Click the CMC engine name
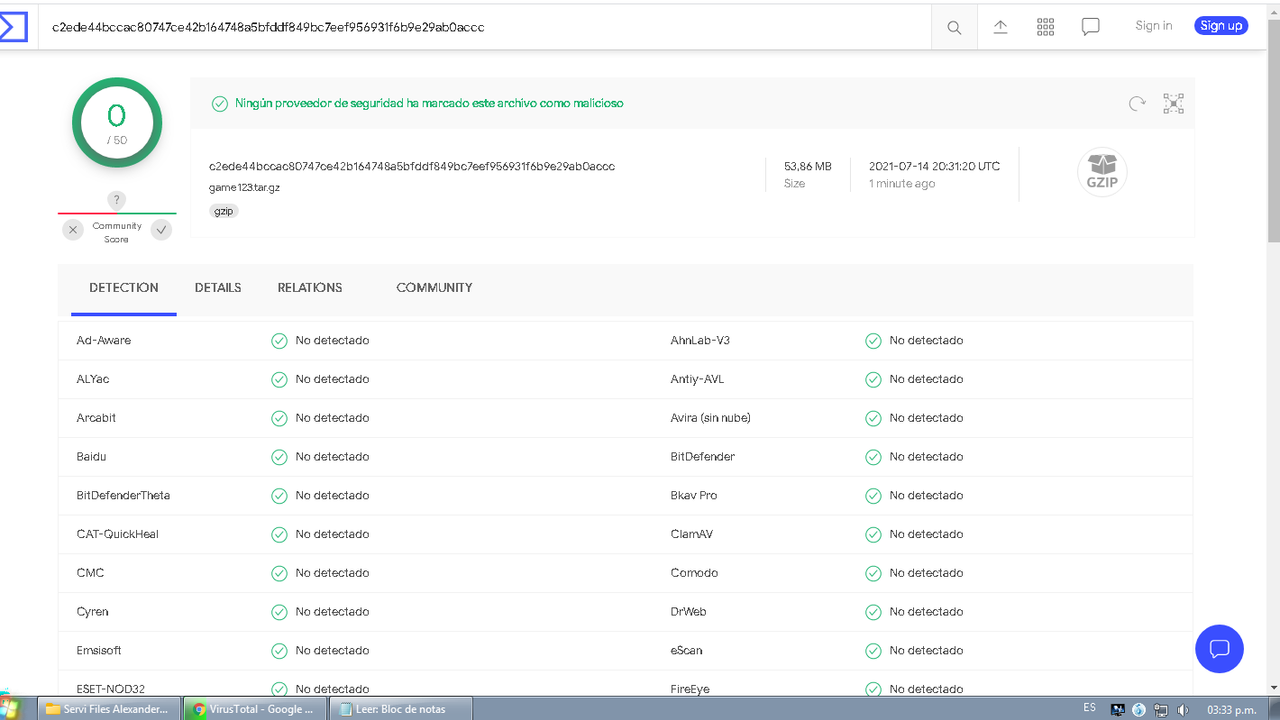The width and height of the screenshot is (1280, 720). coord(90,573)
